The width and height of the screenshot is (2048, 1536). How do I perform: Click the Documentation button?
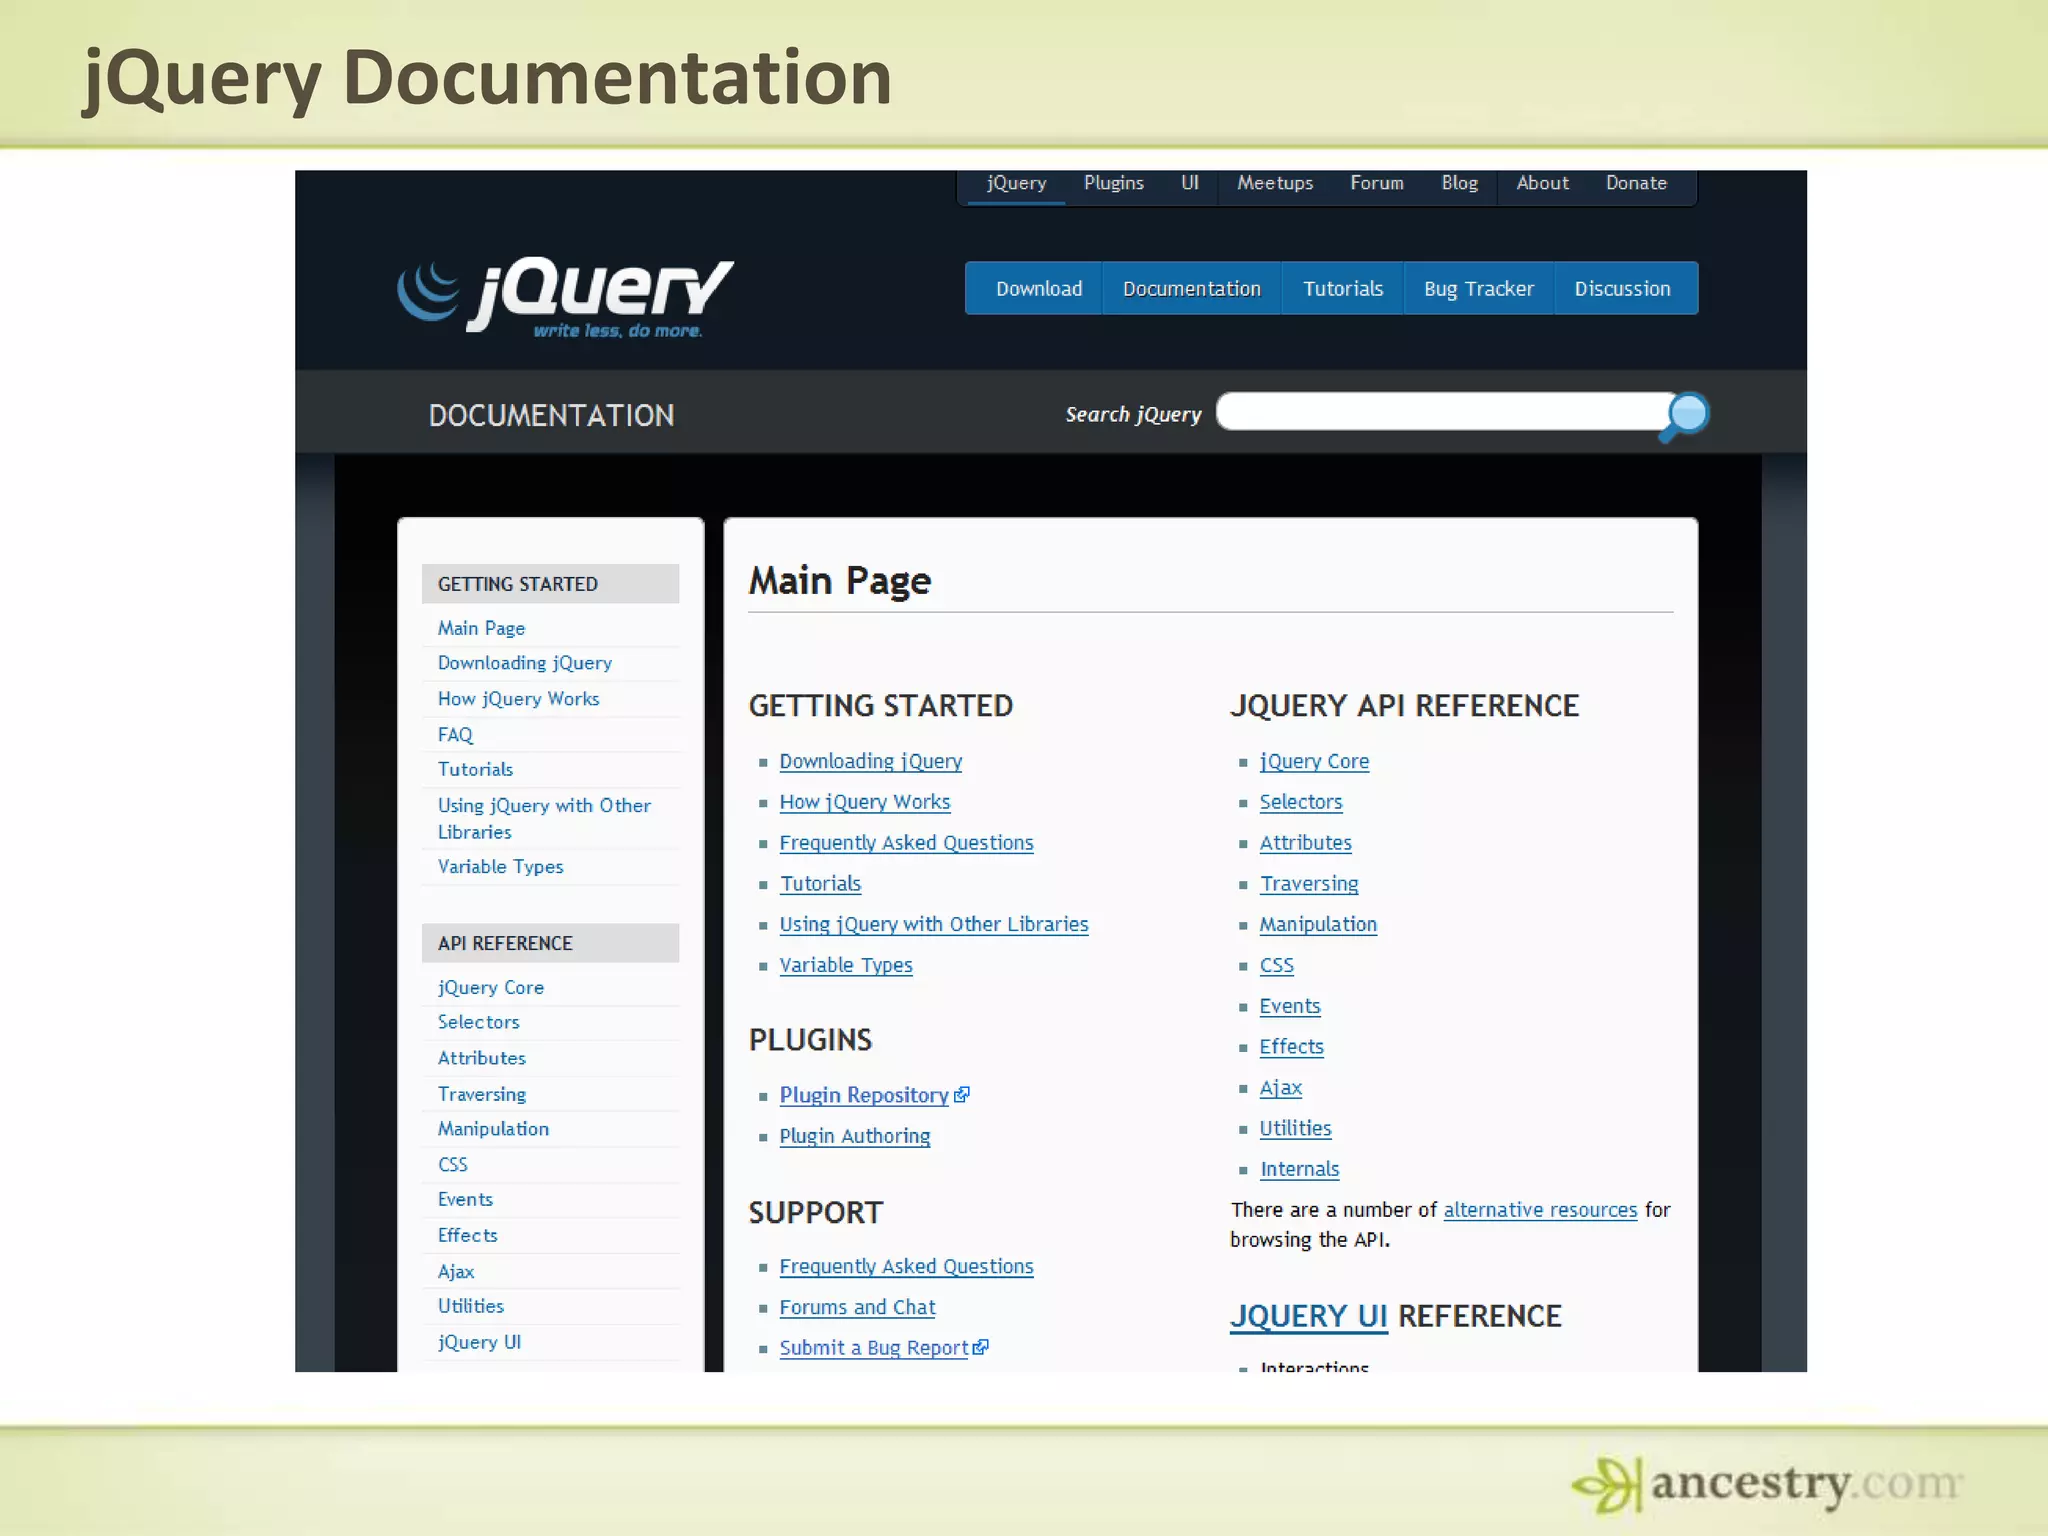coord(1192,289)
